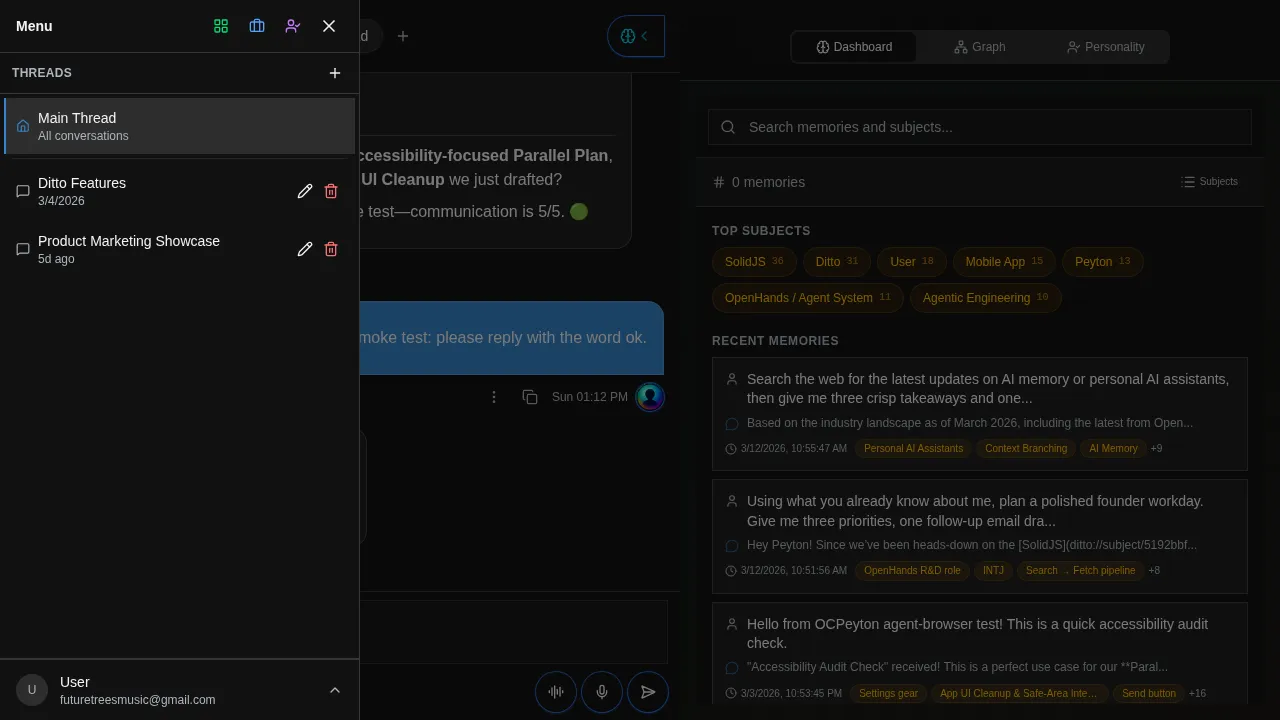Click the green grid icon in Menu header
Screen dimensions: 1280x720
pos(221,26)
